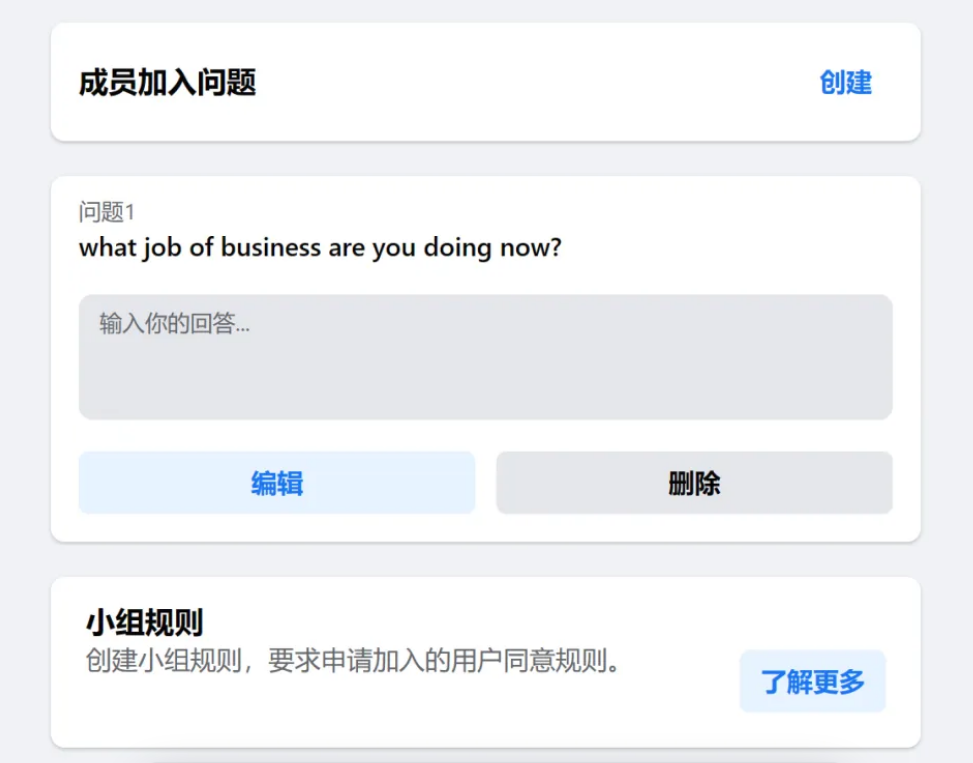Click the 问题1 label
The width and height of the screenshot is (973, 763).
[x=106, y=212]
